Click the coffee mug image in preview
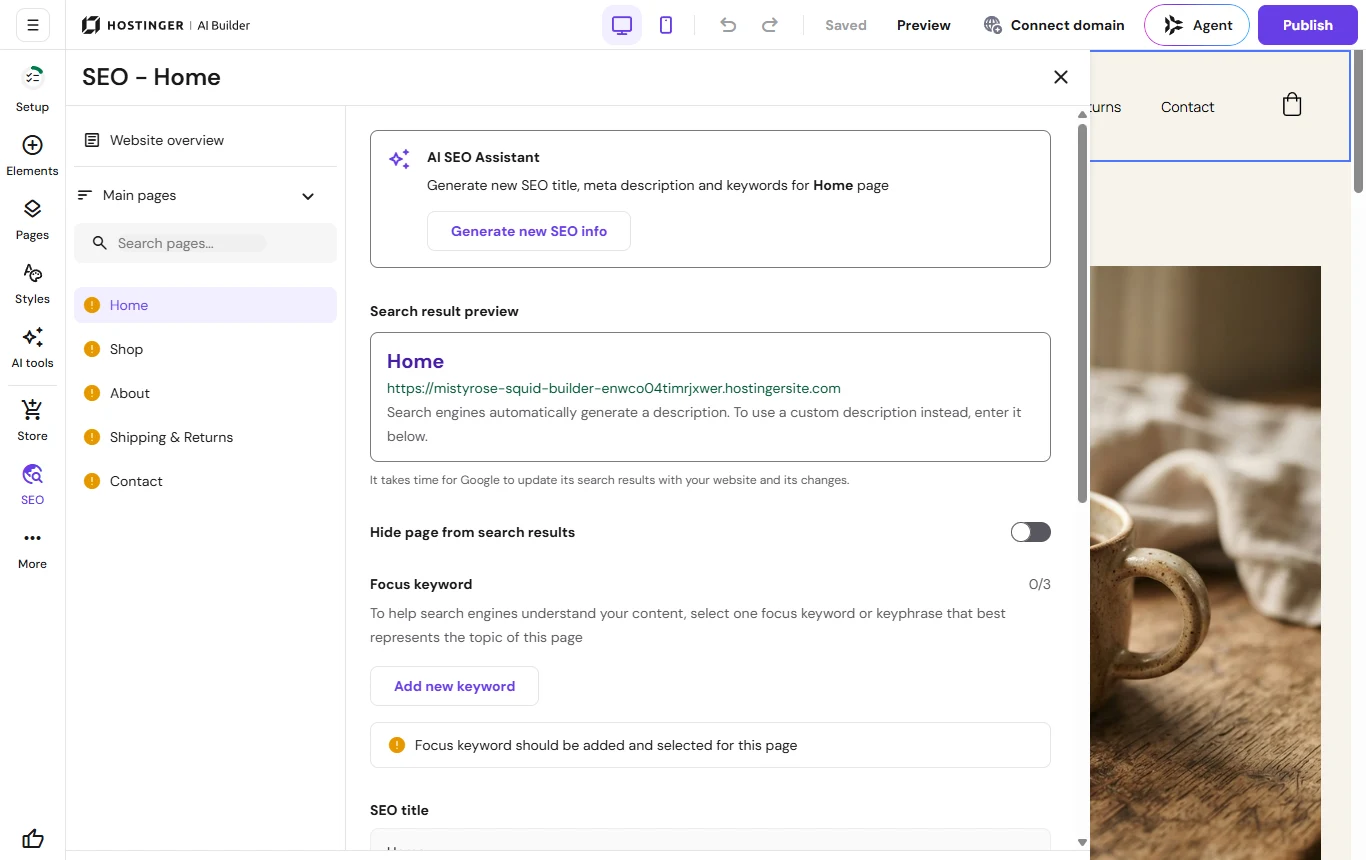 pyautogui.click(x=1205, y=562)
